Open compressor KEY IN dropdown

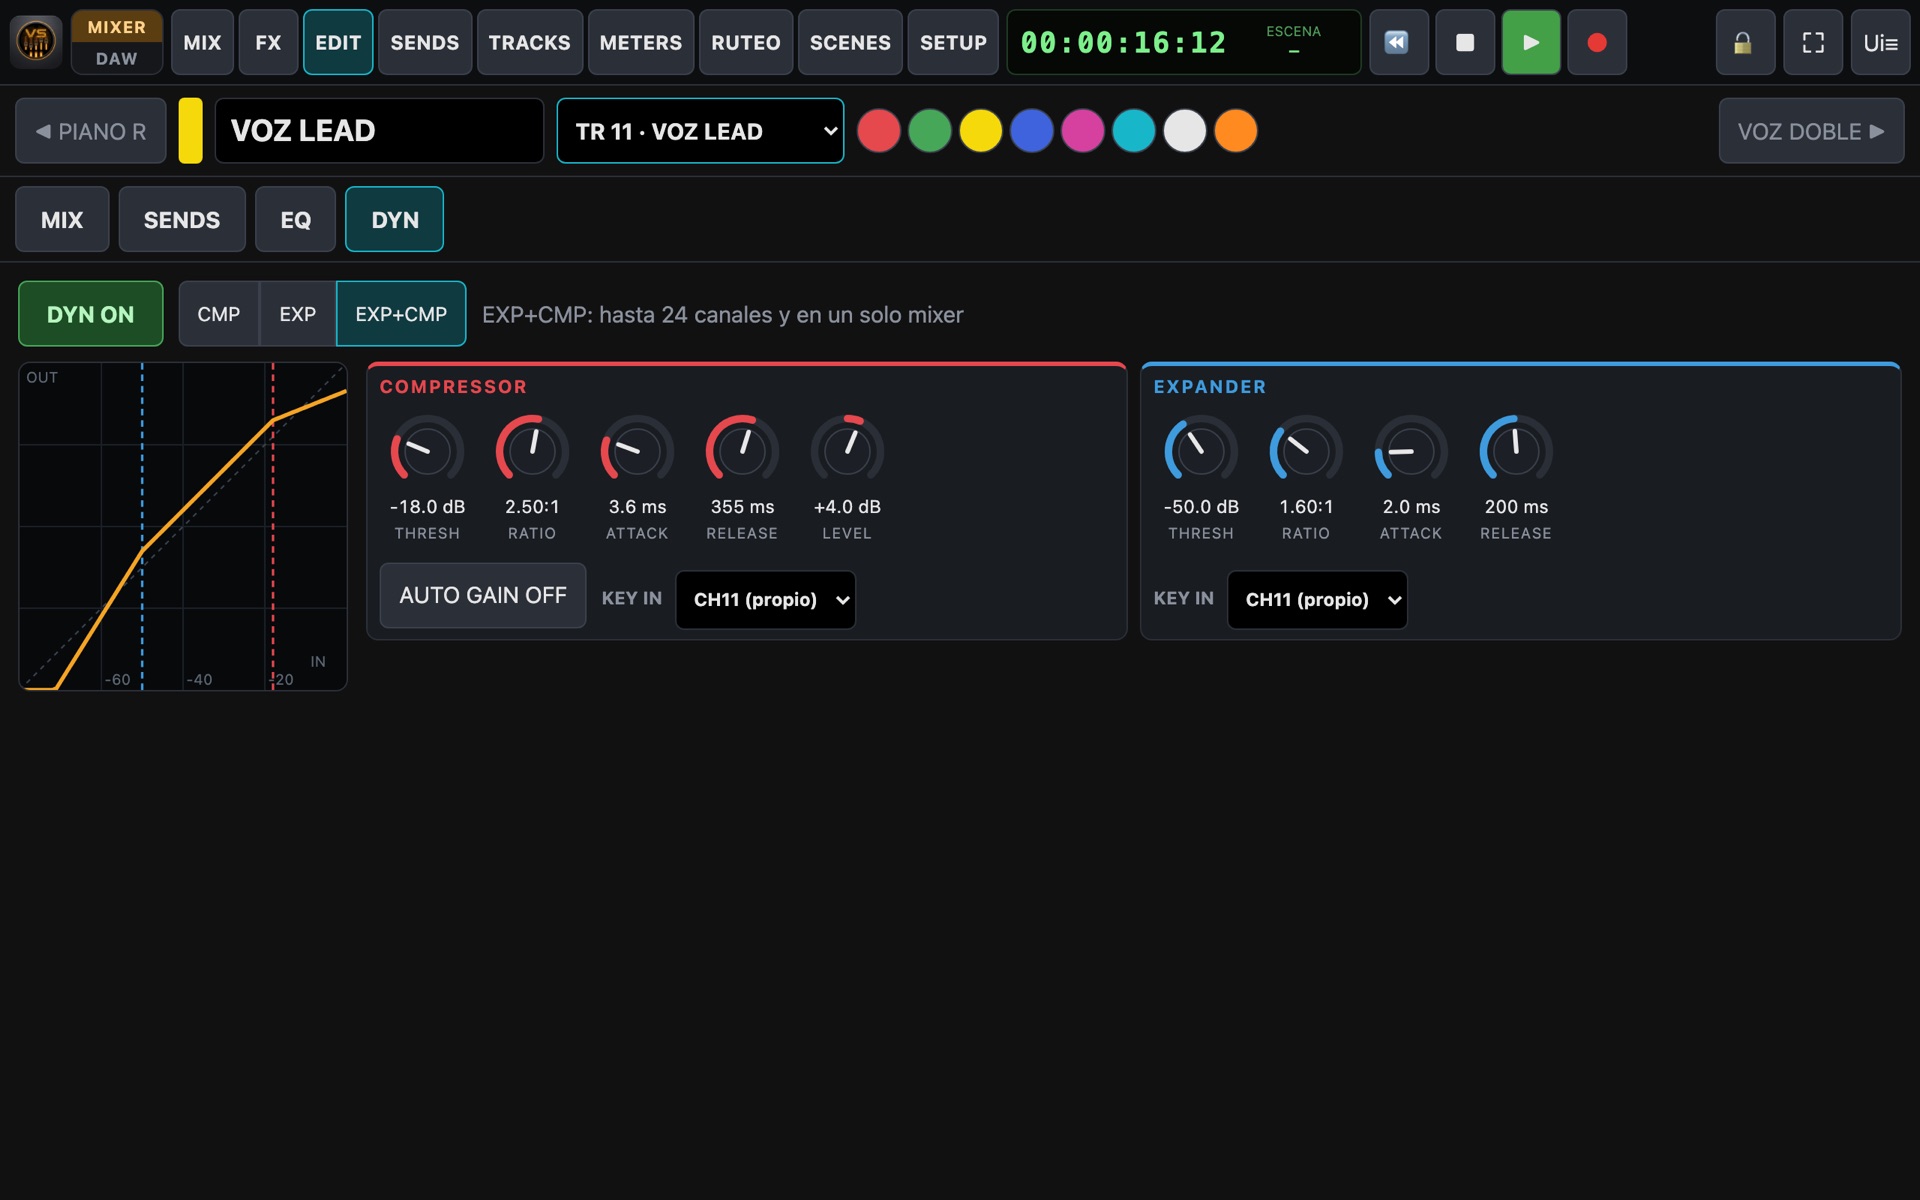click(x=766, y=600)
